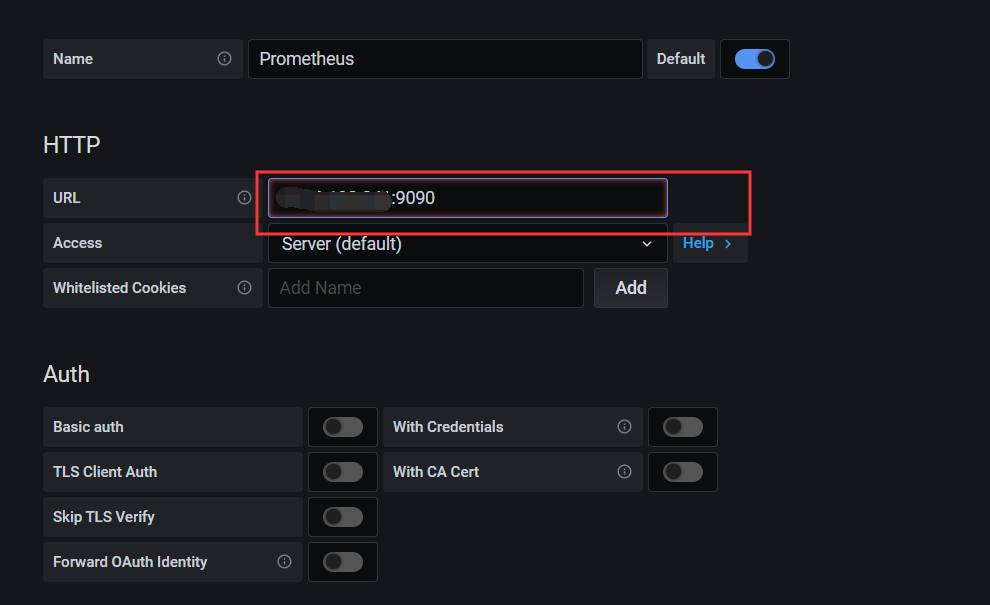Enable Forward OAuth Identity toggle
Viewport: 990px width, 605px height.
tap(343, 562)
